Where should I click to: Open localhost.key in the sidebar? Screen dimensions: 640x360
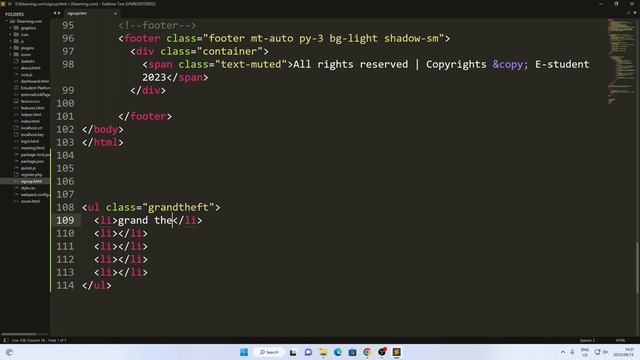click(x=32, y=135)
